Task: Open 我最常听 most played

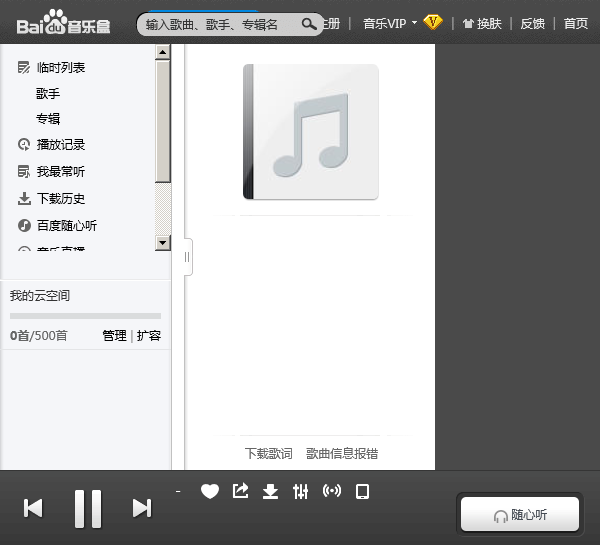Action: point(61,172)
